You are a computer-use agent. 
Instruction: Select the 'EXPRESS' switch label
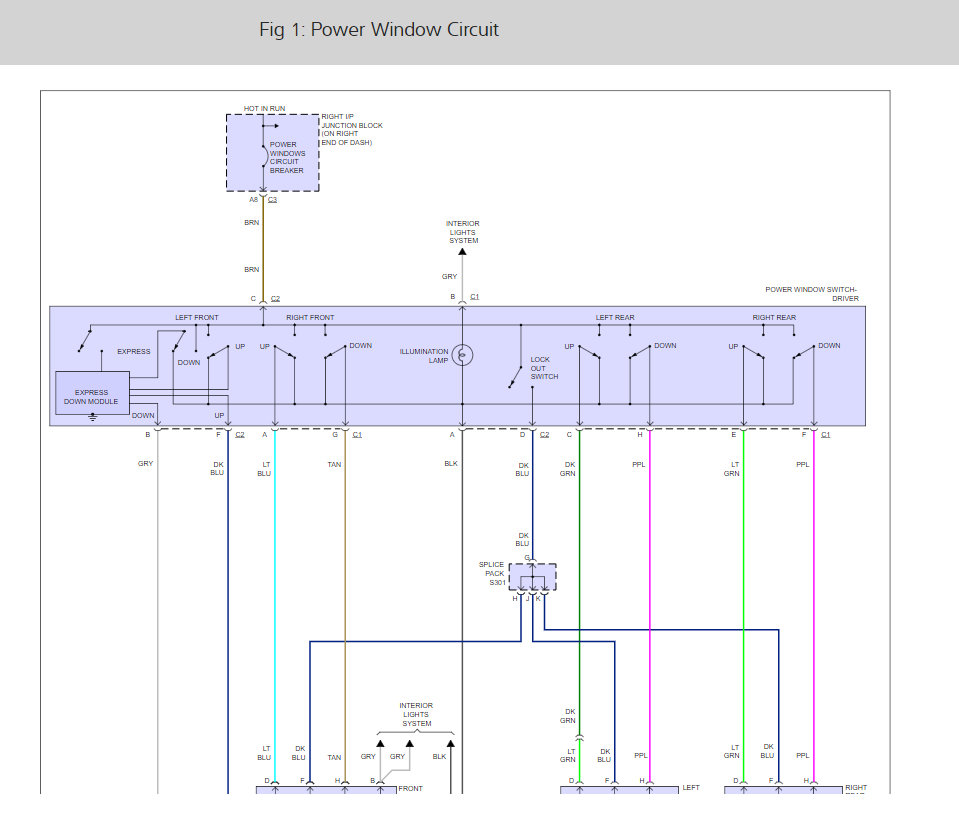[134, 352]
